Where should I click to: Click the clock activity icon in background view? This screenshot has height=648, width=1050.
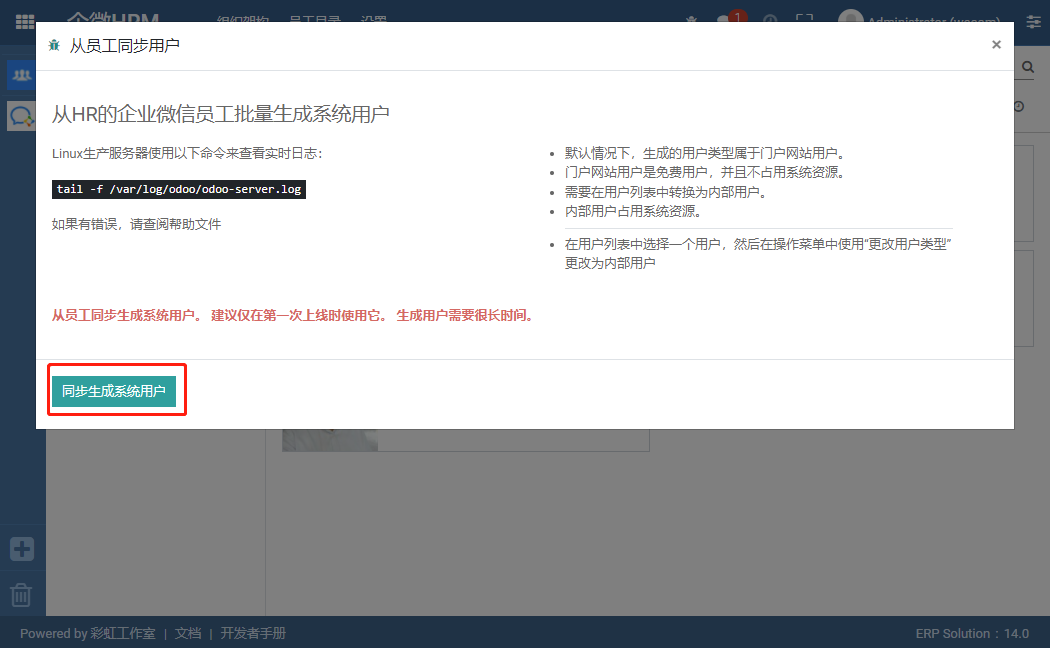coord(1019,106)
